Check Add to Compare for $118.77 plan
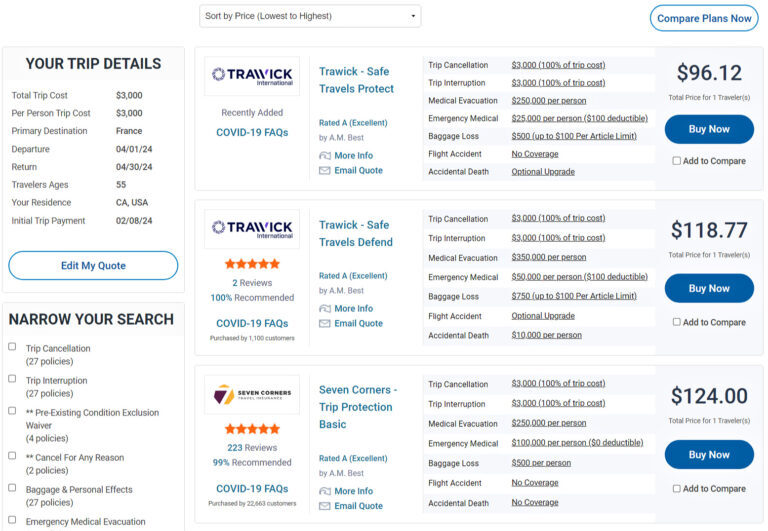This screenshot has height=531, width=768. pos(677,322)
